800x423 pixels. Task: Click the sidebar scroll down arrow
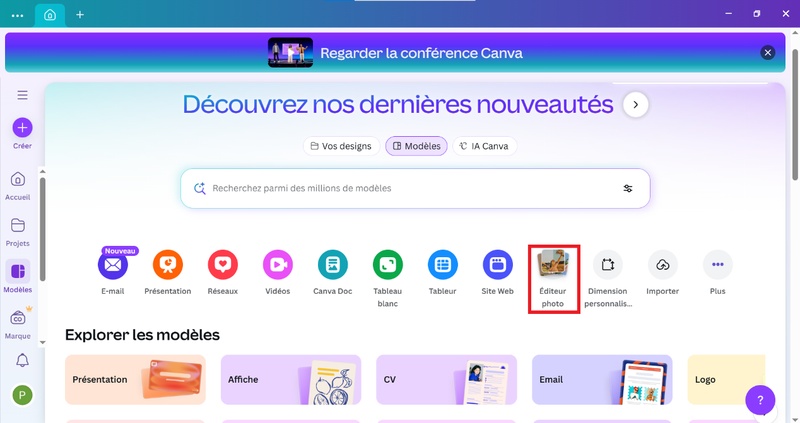(42, 342)
